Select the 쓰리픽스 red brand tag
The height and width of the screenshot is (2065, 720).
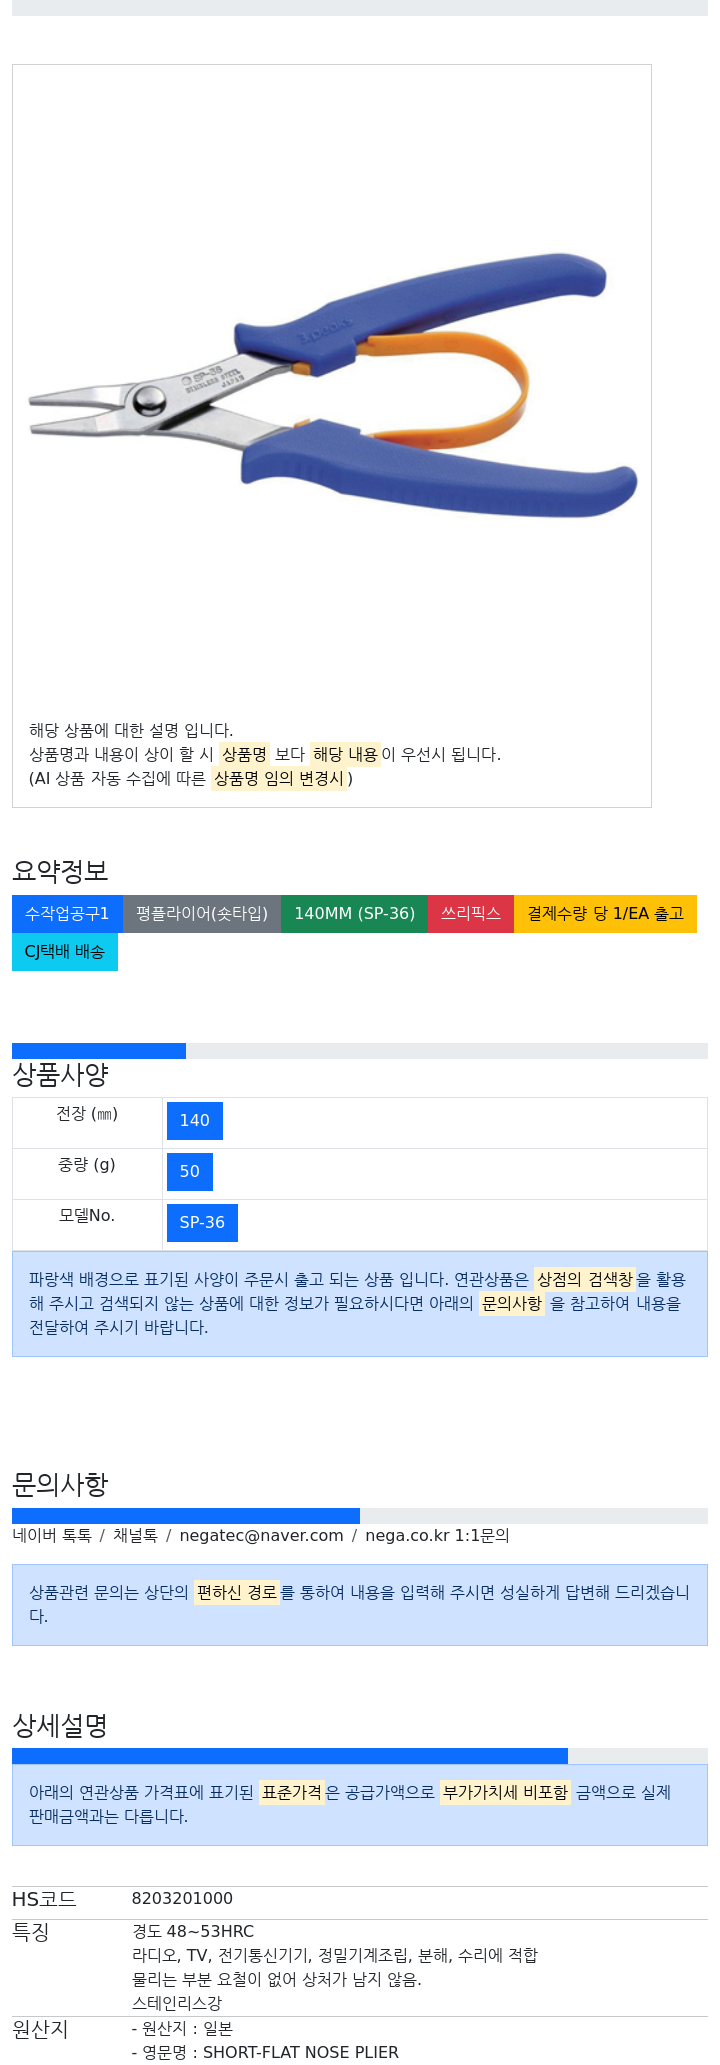coord(471,914)
